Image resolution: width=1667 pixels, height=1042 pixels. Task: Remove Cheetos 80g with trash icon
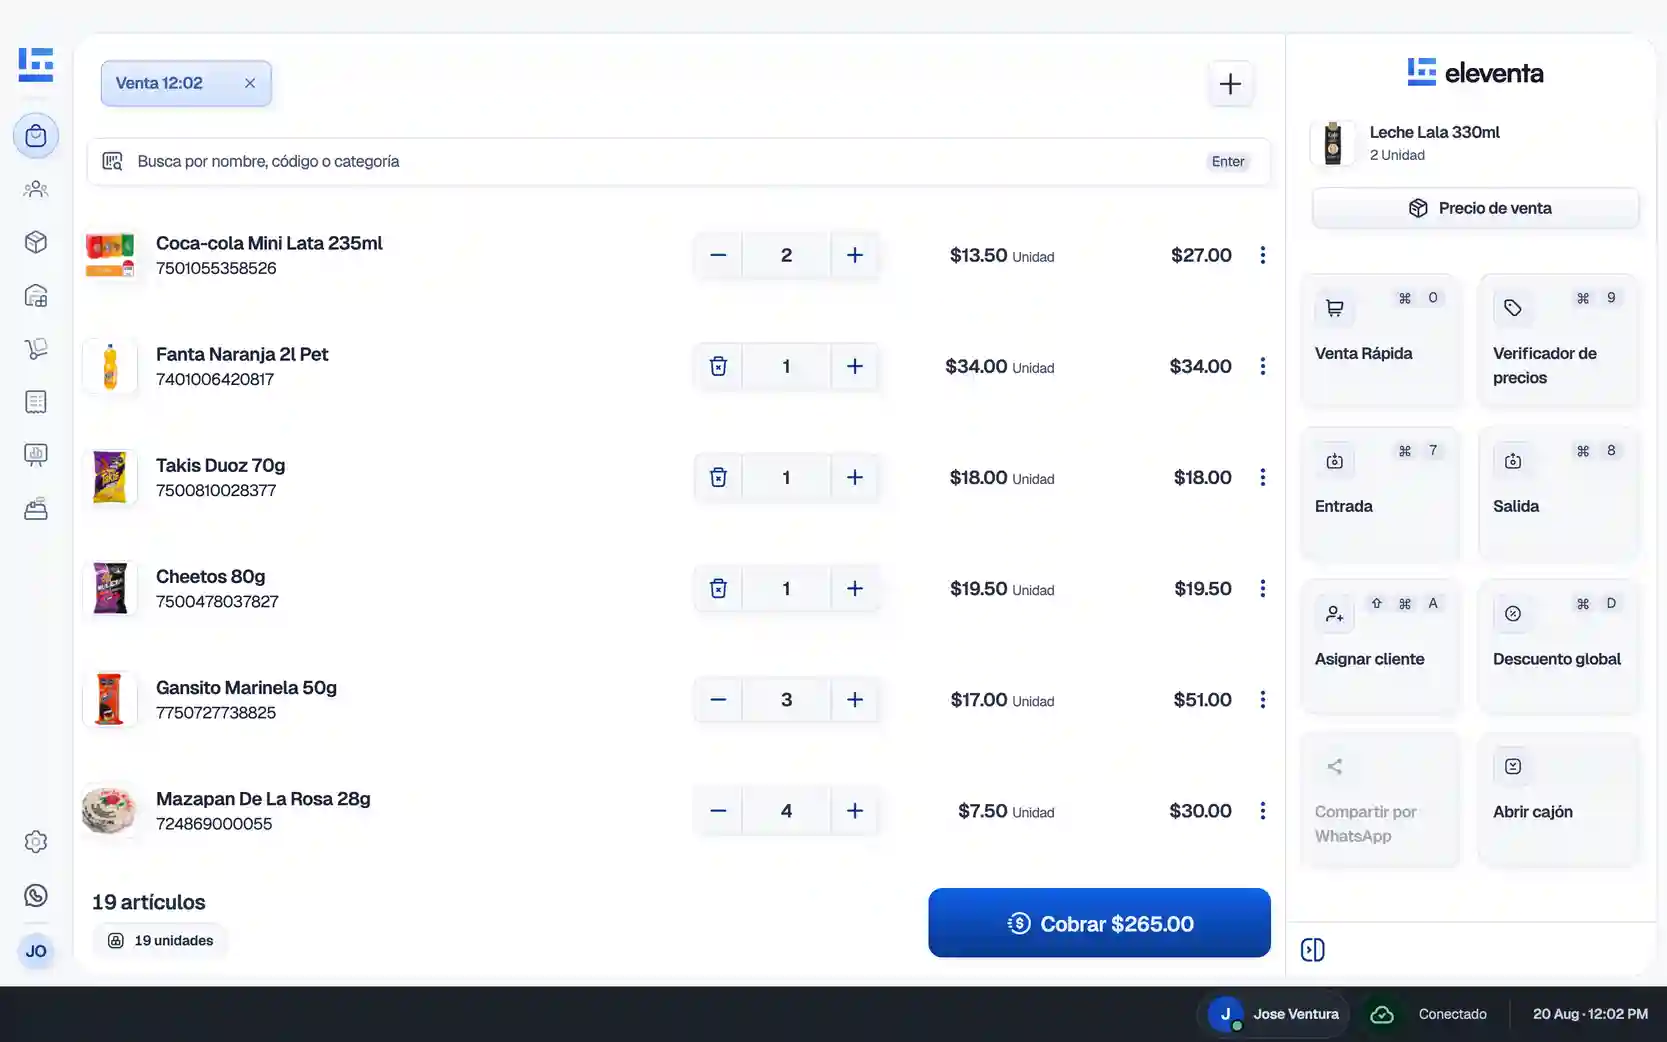click(718, 588)
